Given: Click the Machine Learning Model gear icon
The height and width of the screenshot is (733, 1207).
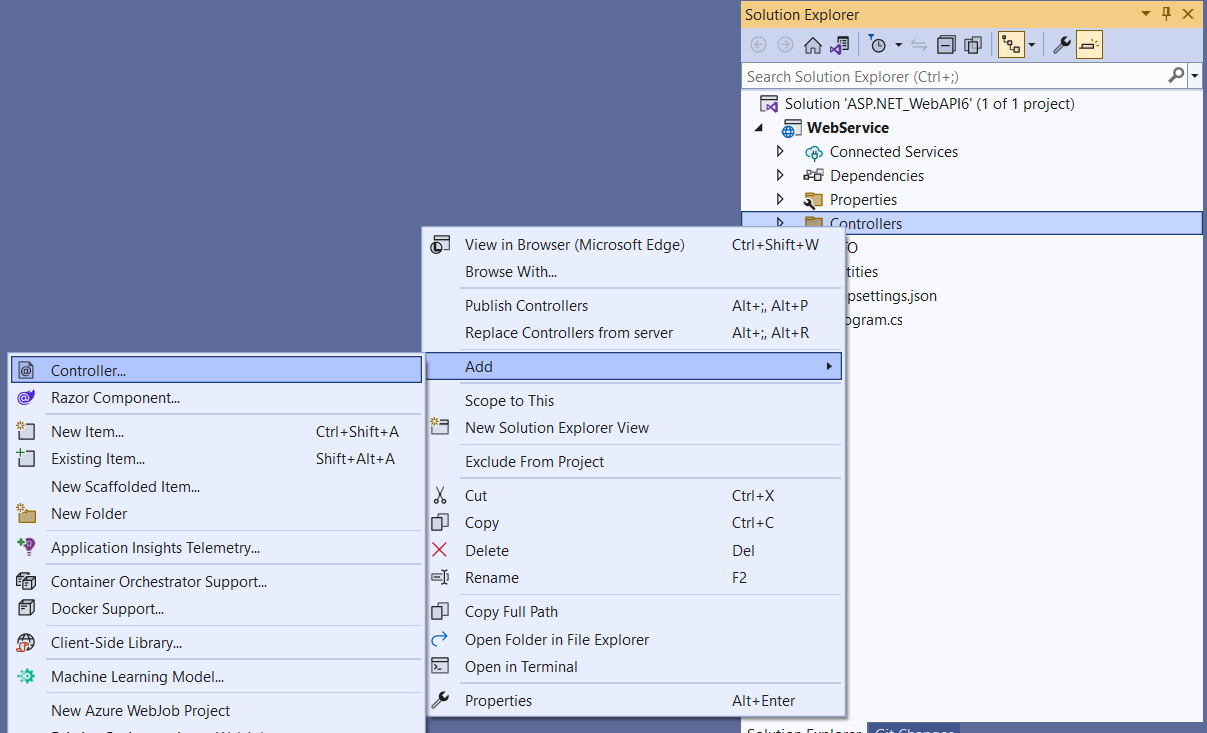Looking at the screenshot, I should [26, 676].
